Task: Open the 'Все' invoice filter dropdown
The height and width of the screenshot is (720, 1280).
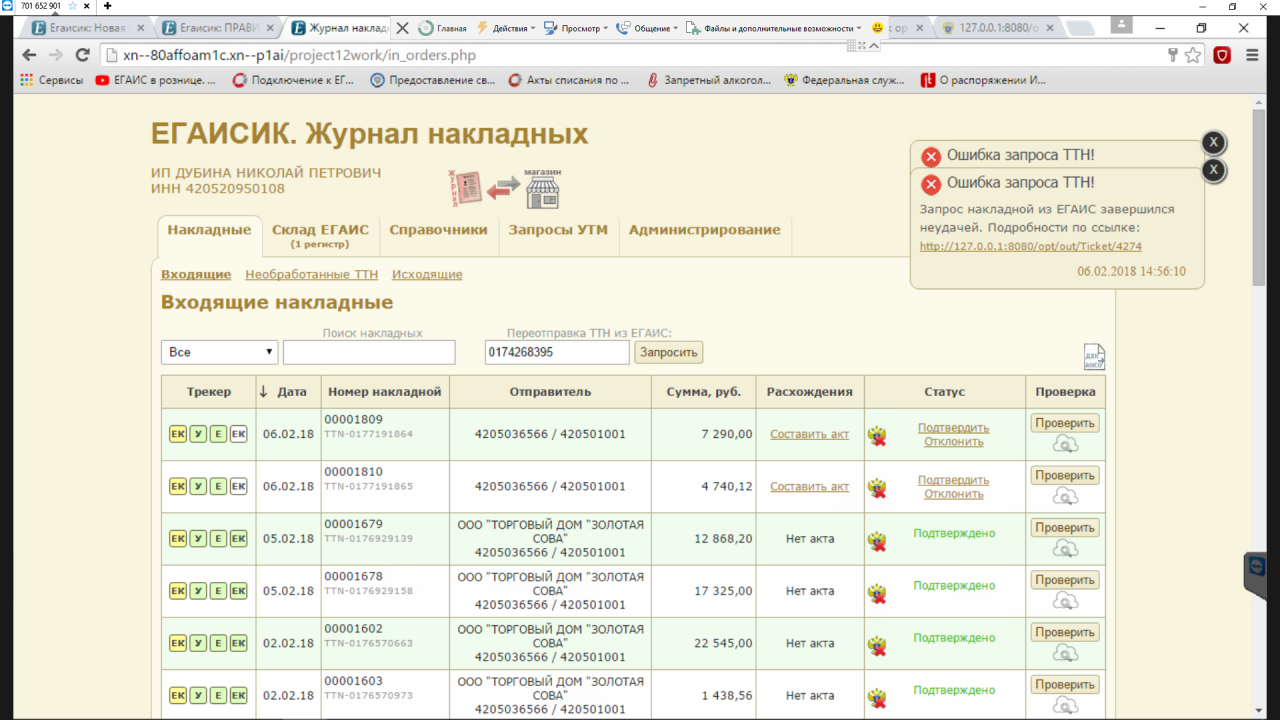Action: 219,352
